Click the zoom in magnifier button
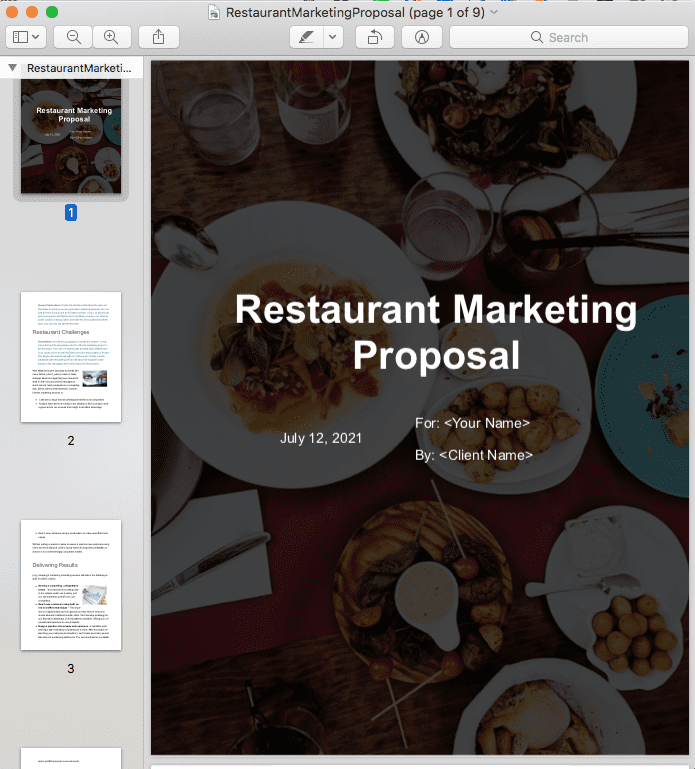The height and width of the screenshot is (769, 695). coord(111,37)
